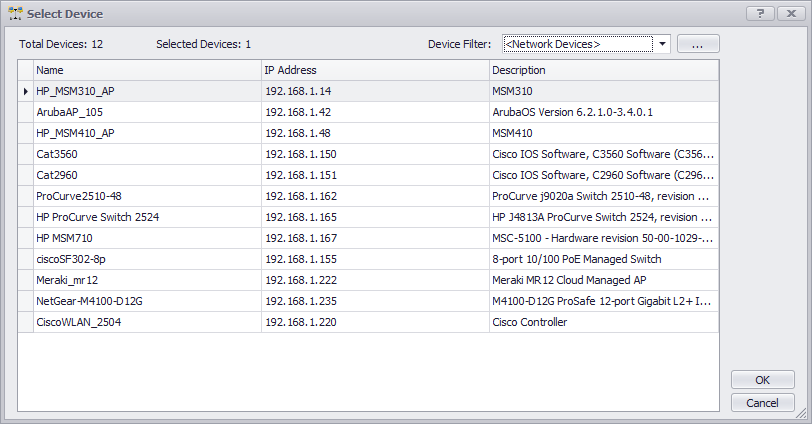The image size is (812, 424).
Task: Select the ArubaAP_105 device row
Action: [x=368, y=112]
